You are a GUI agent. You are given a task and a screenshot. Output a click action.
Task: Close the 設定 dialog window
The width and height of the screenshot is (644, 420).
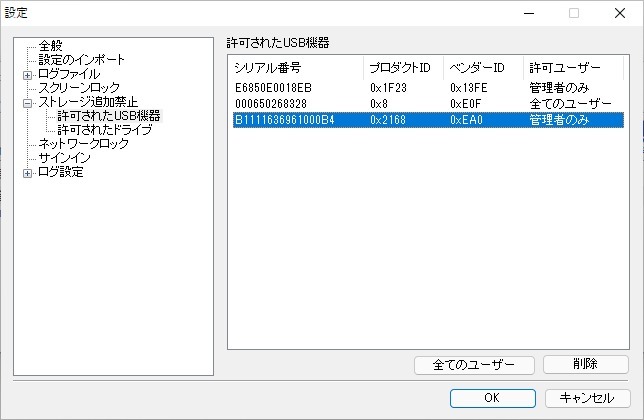620,13
